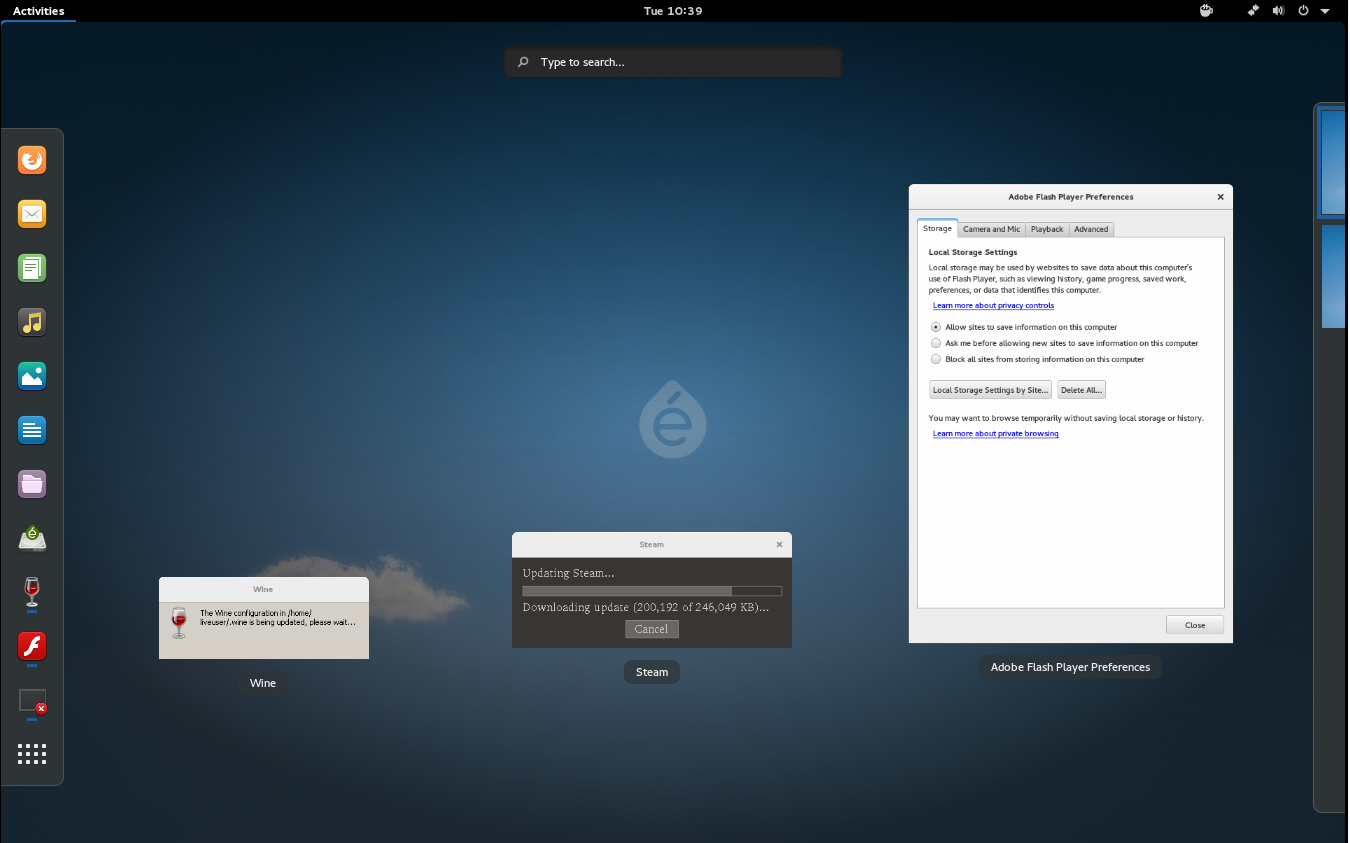
Task: Show all applications grid
Action: pos(32,754)
